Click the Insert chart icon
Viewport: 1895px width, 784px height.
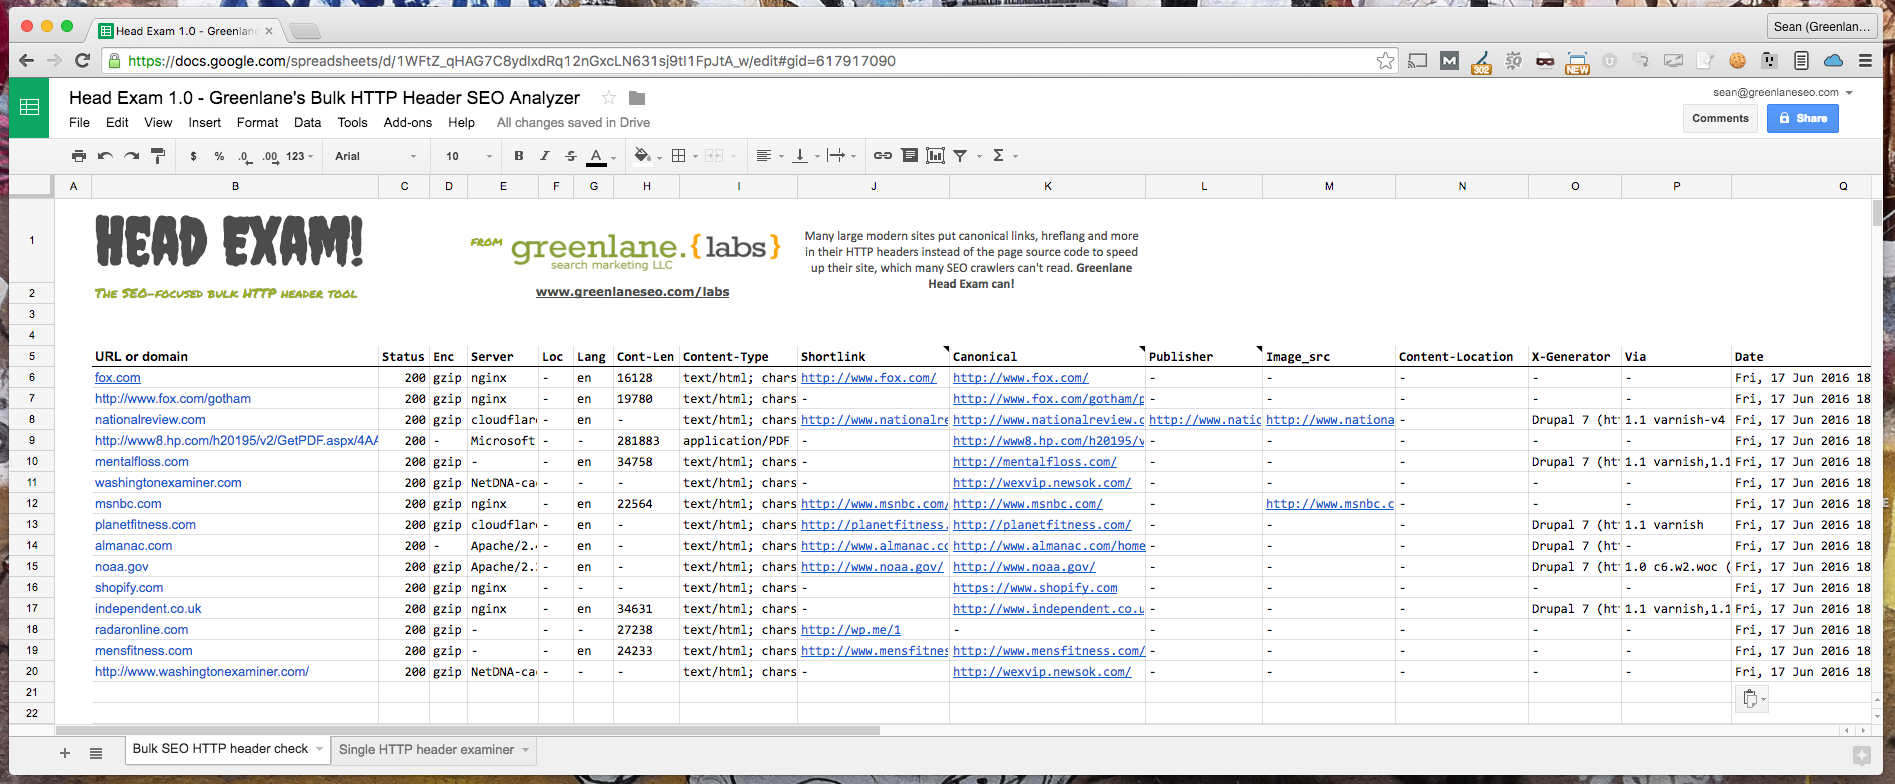pos(935,156)
